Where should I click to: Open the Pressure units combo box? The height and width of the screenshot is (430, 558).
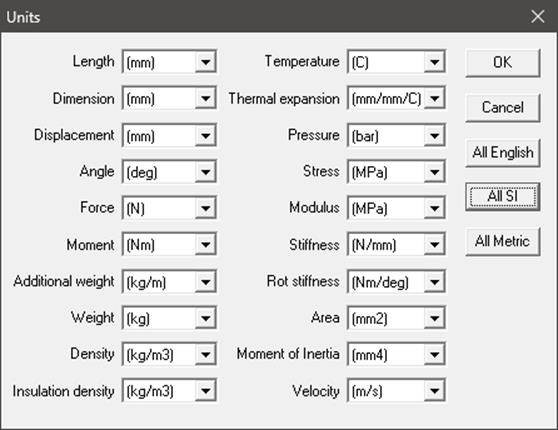pos(396,135)
